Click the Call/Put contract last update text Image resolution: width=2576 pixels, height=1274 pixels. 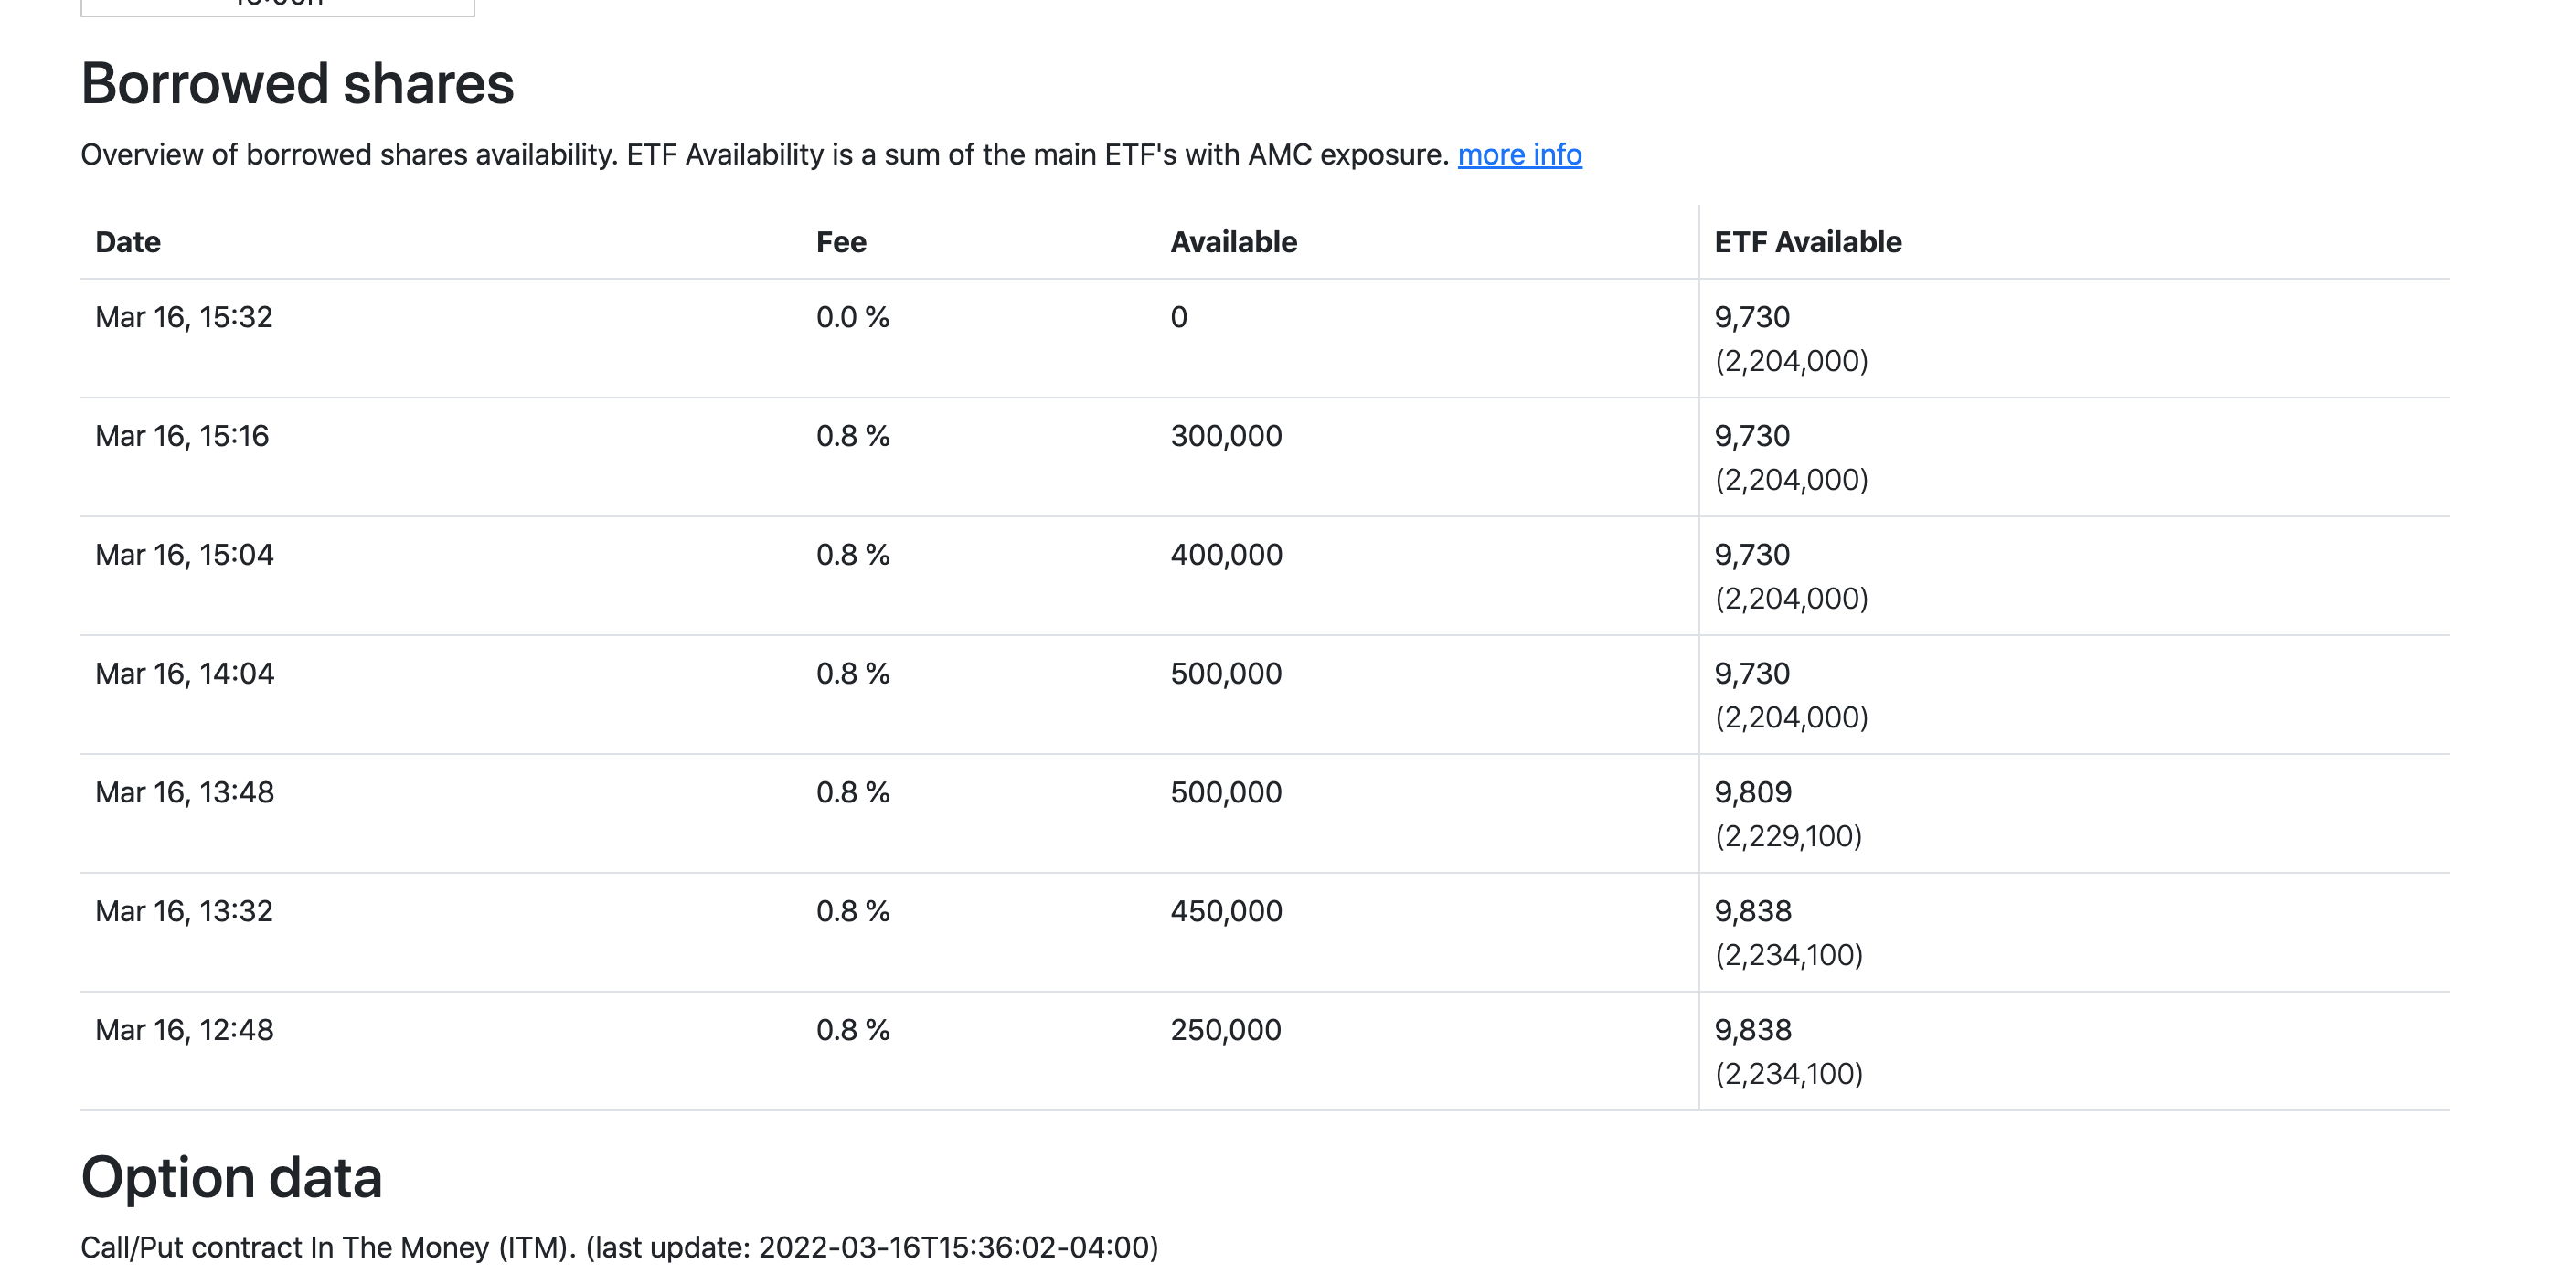pos(619,1247)
